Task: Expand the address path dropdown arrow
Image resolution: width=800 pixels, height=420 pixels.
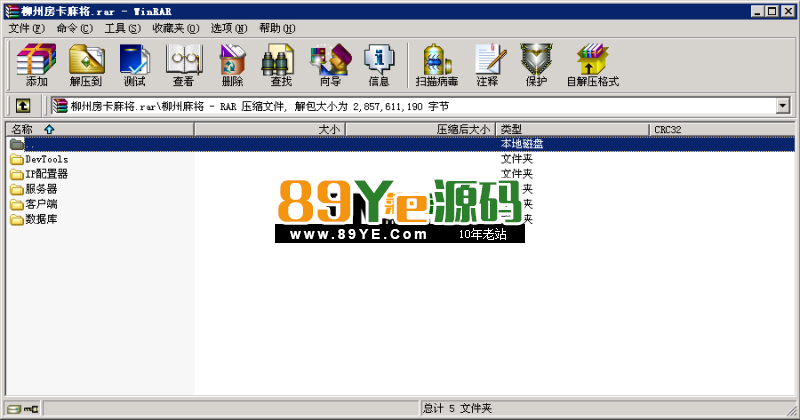Action: tap(783, 106)
